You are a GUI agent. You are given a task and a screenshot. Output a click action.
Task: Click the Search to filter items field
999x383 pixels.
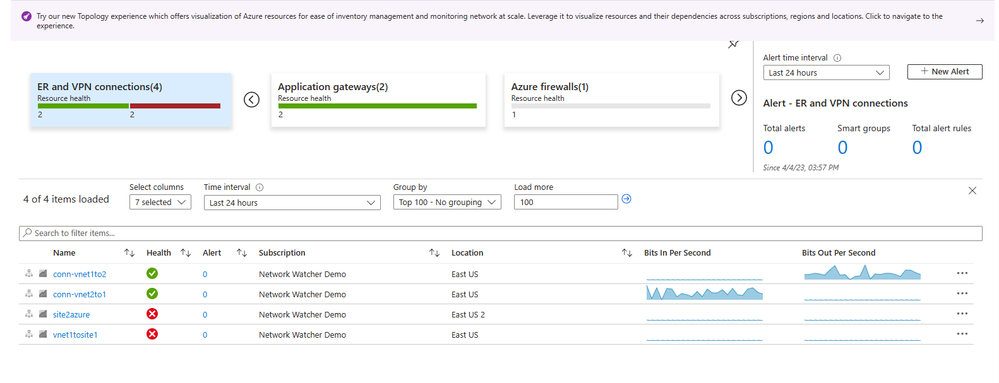[501, 233]
